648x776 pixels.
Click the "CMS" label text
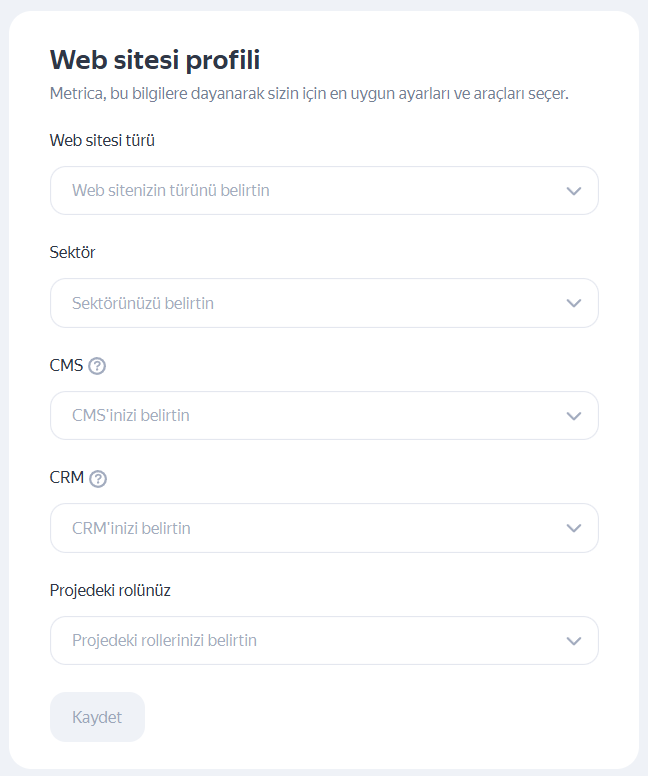(x=66, y=365)
